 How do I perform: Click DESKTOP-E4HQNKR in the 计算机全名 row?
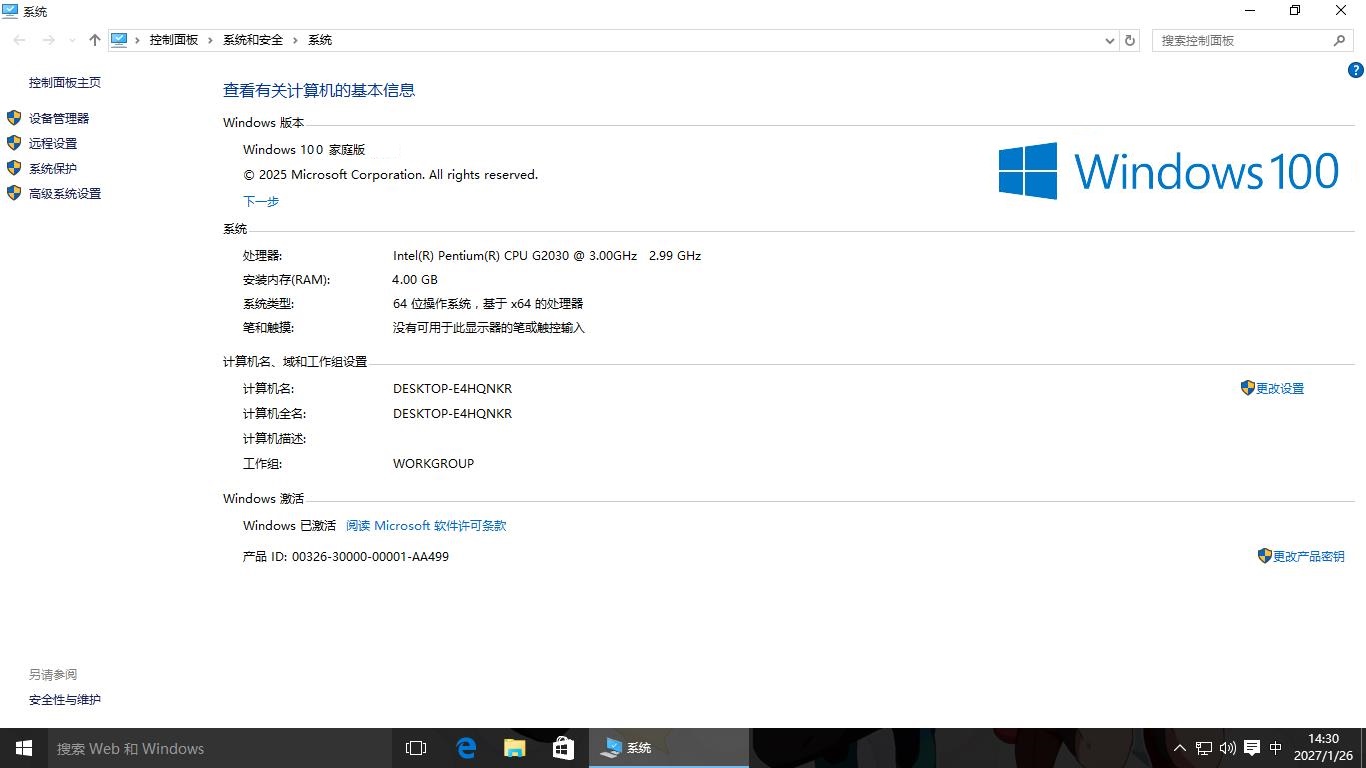pos(452,413)
